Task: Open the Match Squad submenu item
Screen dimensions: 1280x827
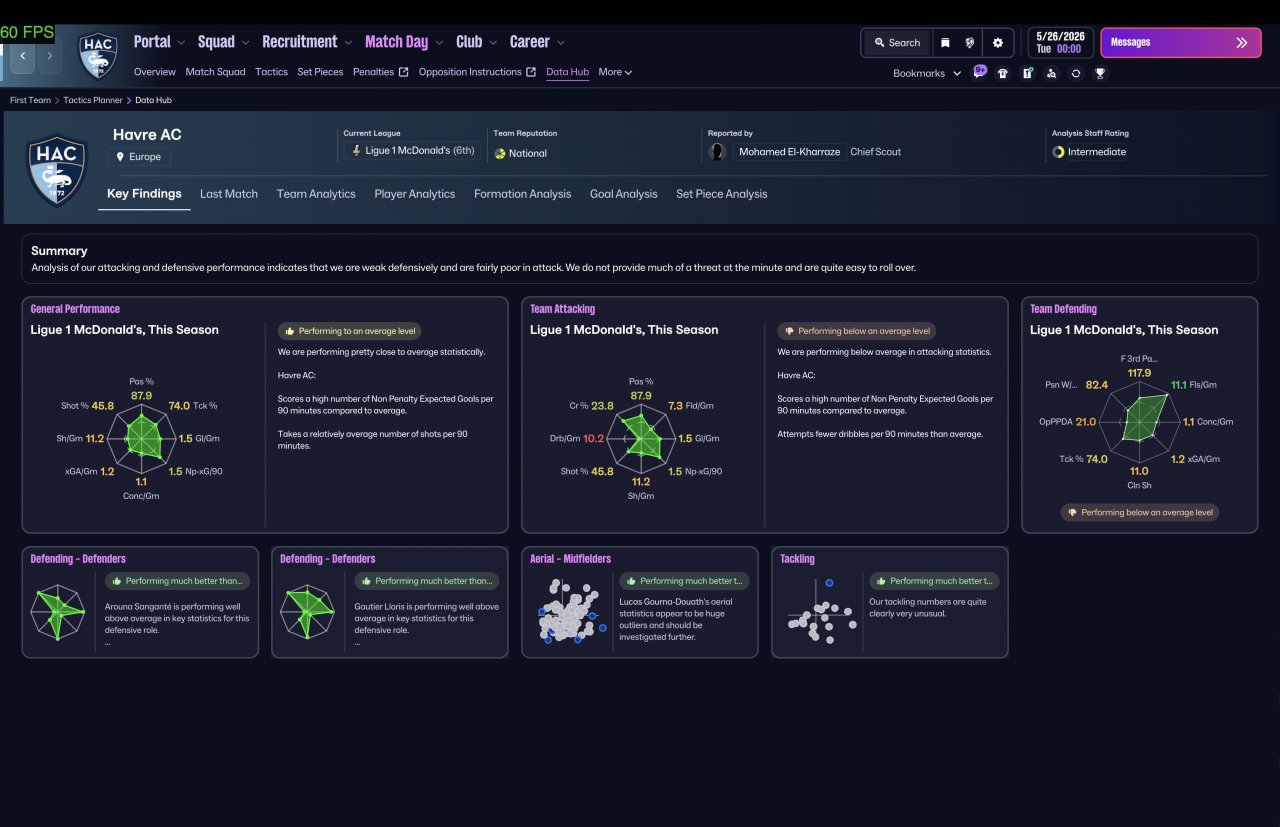Action: click(x=215, y=72)
